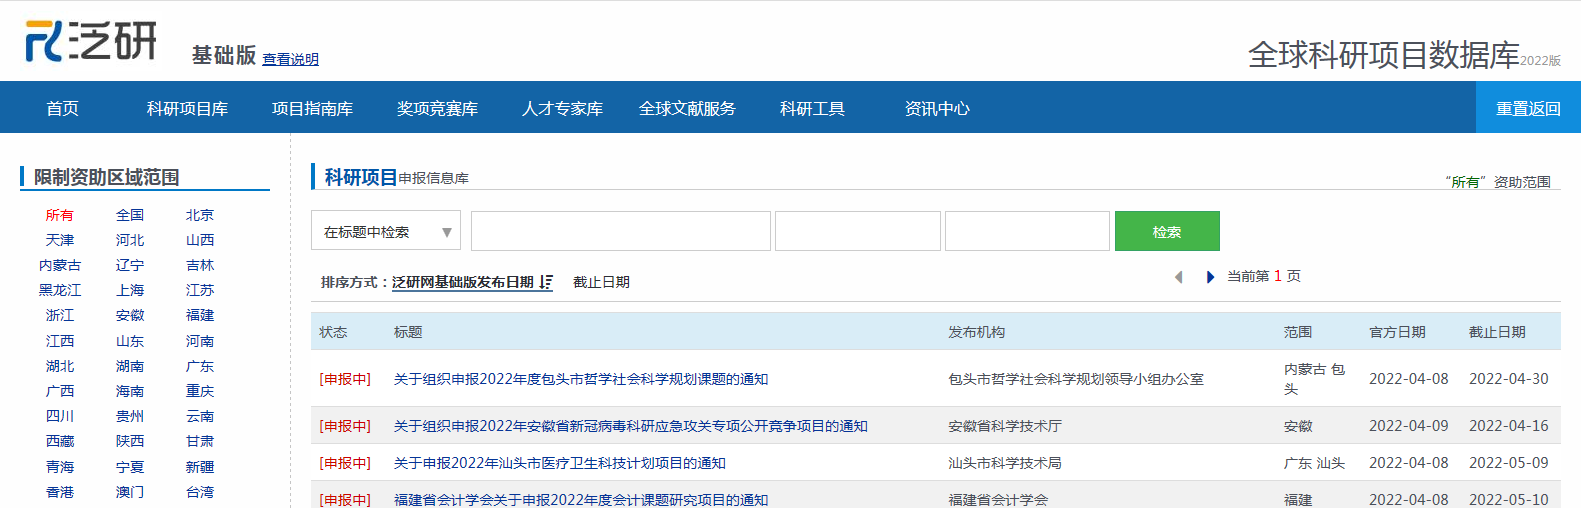The image size is (1581, 508).
Task: Go to 首页 in navigation bar
Action: pos(62,108)
